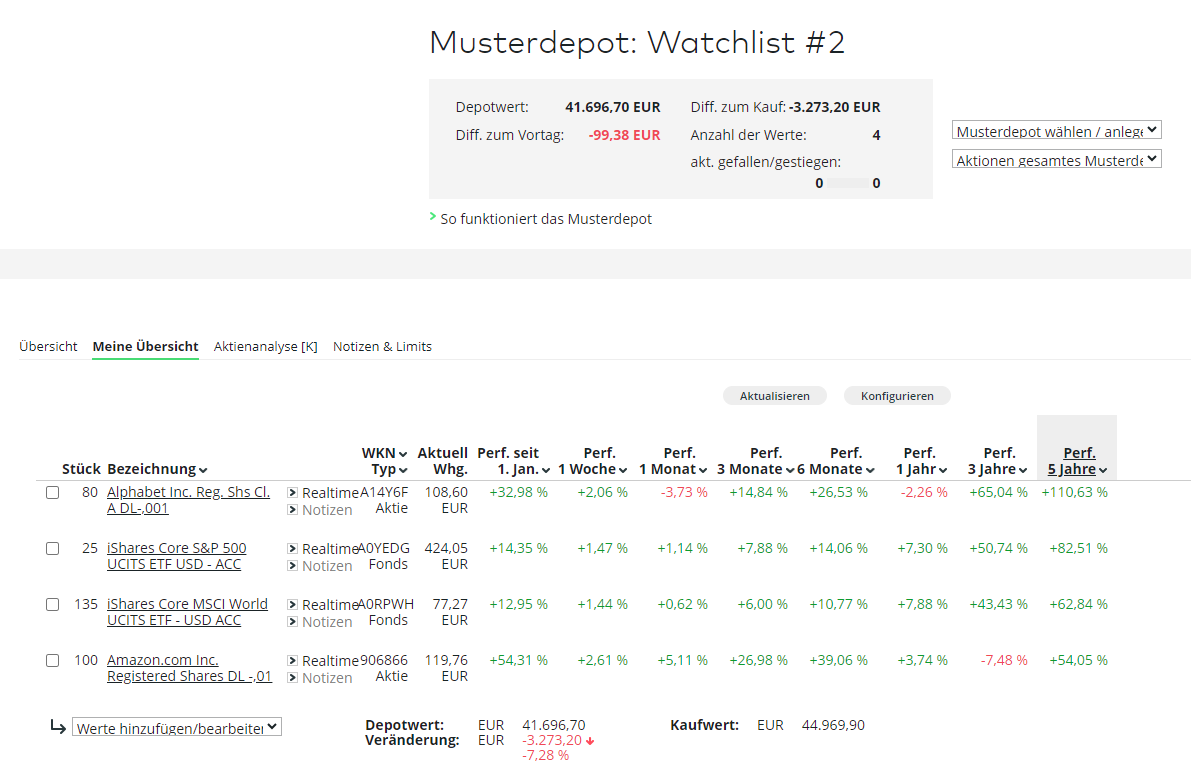Click Alphabet price 108,60 EUR
Viewport: 1191px width, 762px height.
[x=447, y=500]
